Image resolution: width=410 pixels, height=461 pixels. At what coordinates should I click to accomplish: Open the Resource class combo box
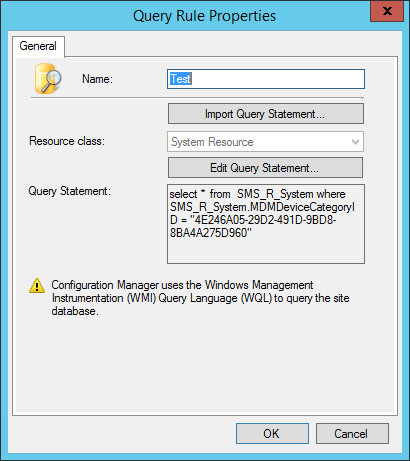point(265,142)
